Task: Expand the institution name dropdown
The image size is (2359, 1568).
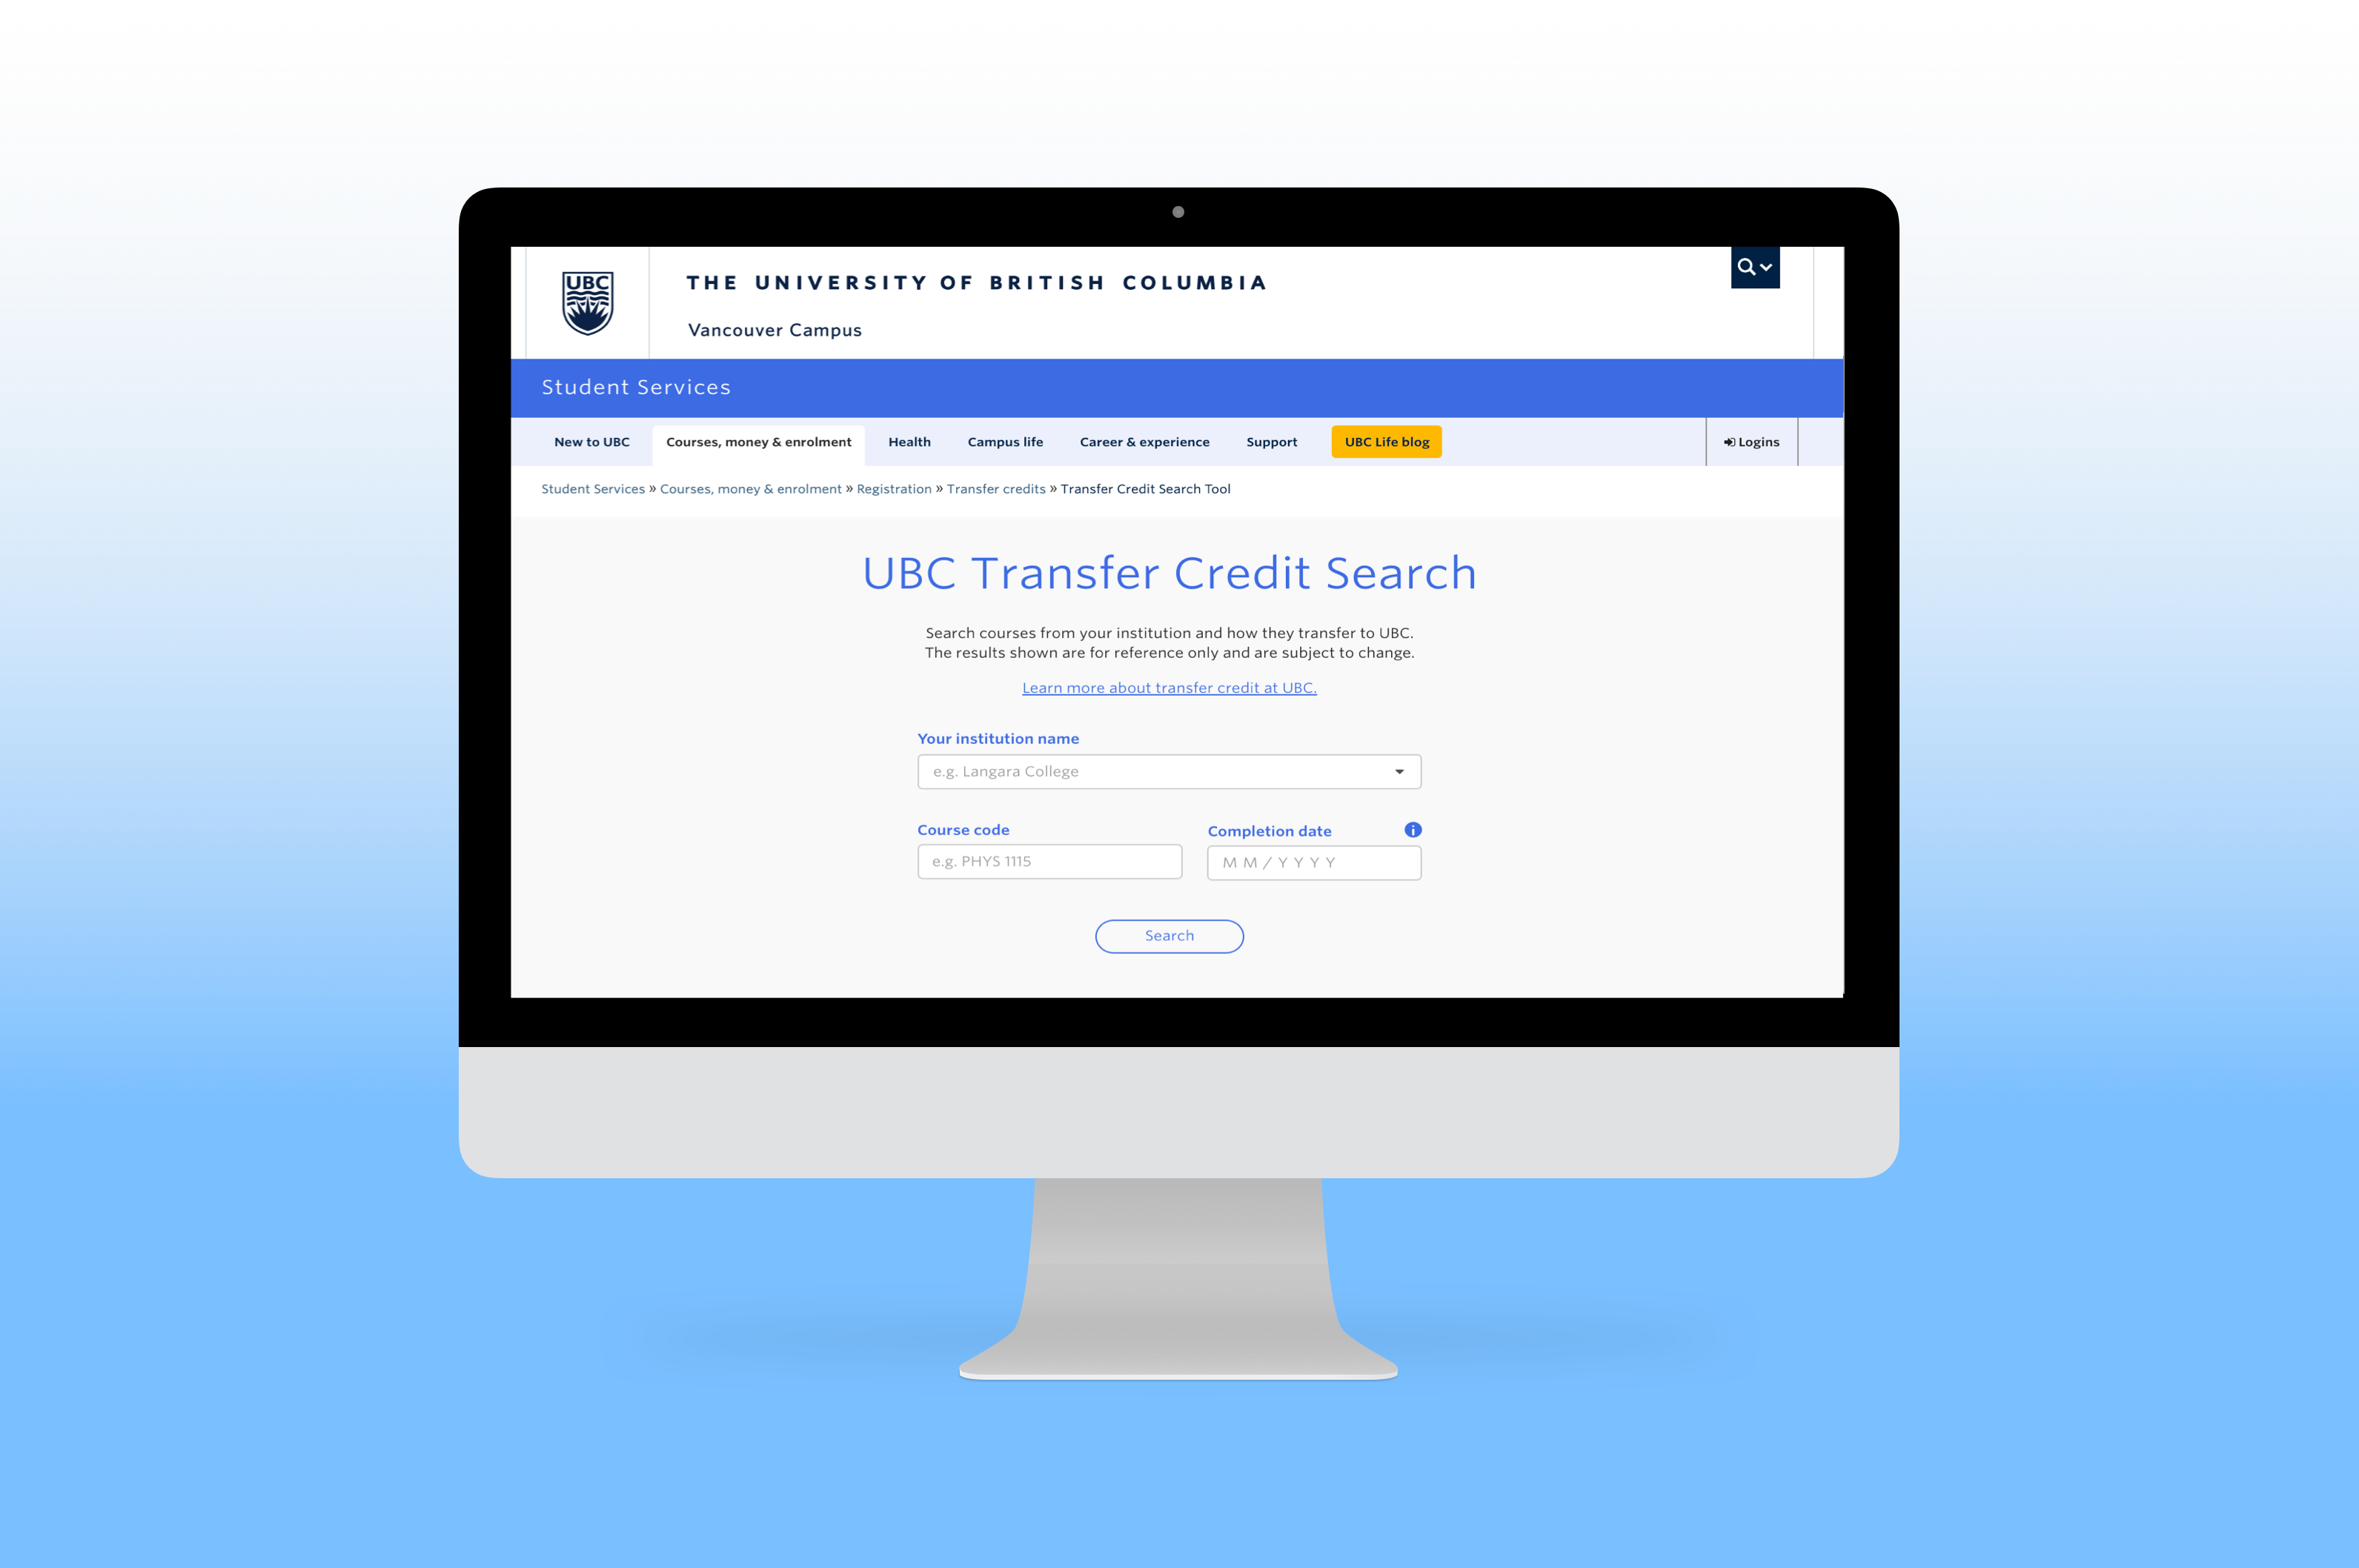Action: [1399, 770]
